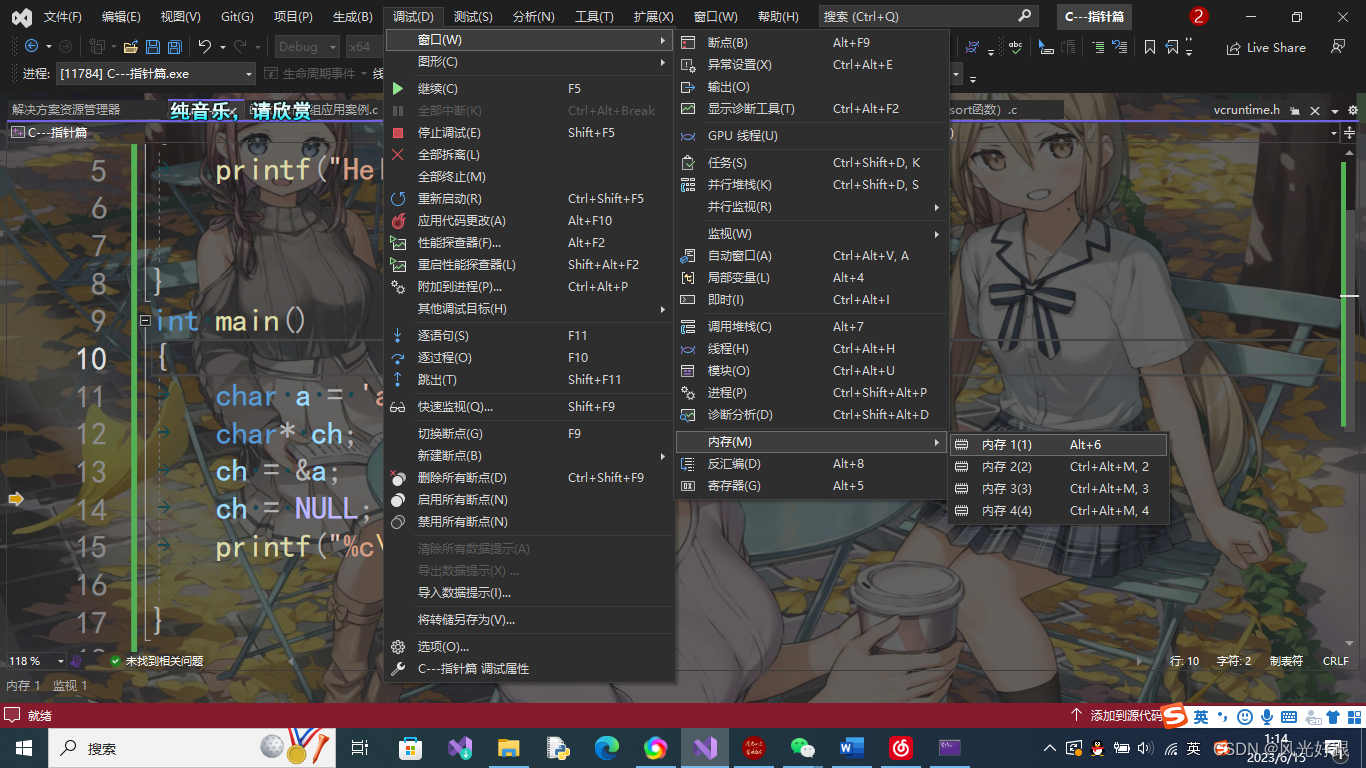This screenshot has height=768, width=1366.
Task: Click the 性能探查器 (Performance Profiler) icon
Action: pos(398,243)
